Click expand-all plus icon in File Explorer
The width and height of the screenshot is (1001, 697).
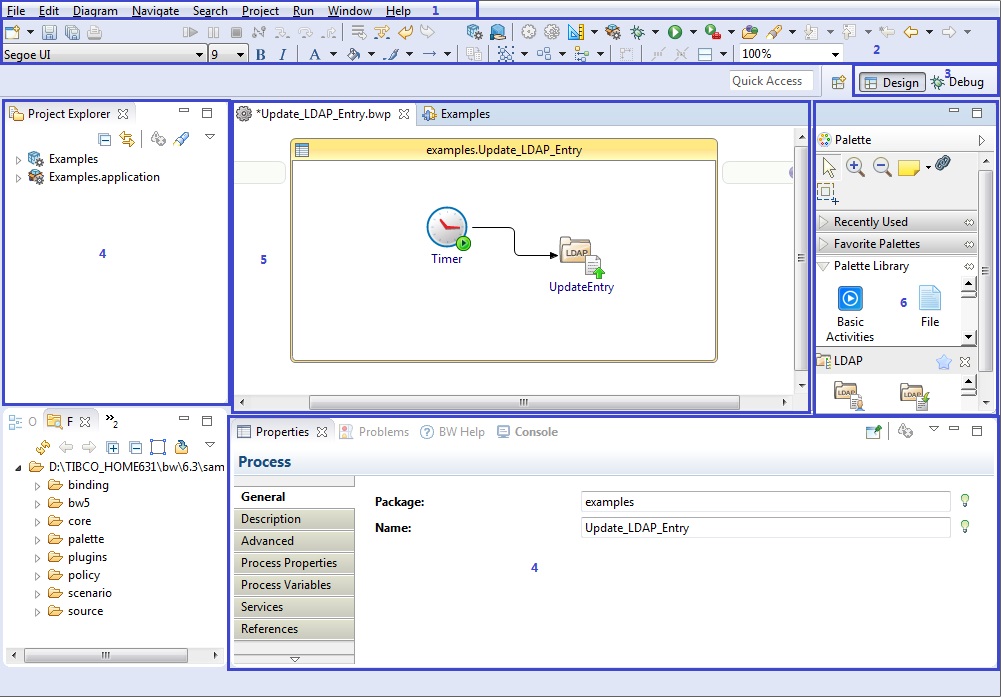click(x=112, y=447)
